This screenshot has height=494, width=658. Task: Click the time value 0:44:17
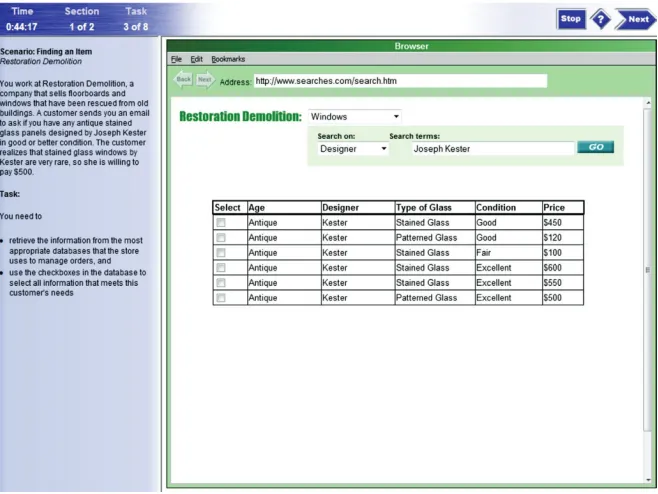click(x=21, y=27)
